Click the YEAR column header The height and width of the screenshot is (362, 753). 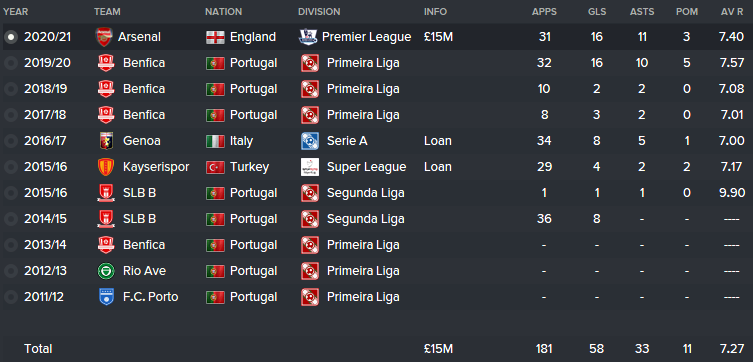16,12
